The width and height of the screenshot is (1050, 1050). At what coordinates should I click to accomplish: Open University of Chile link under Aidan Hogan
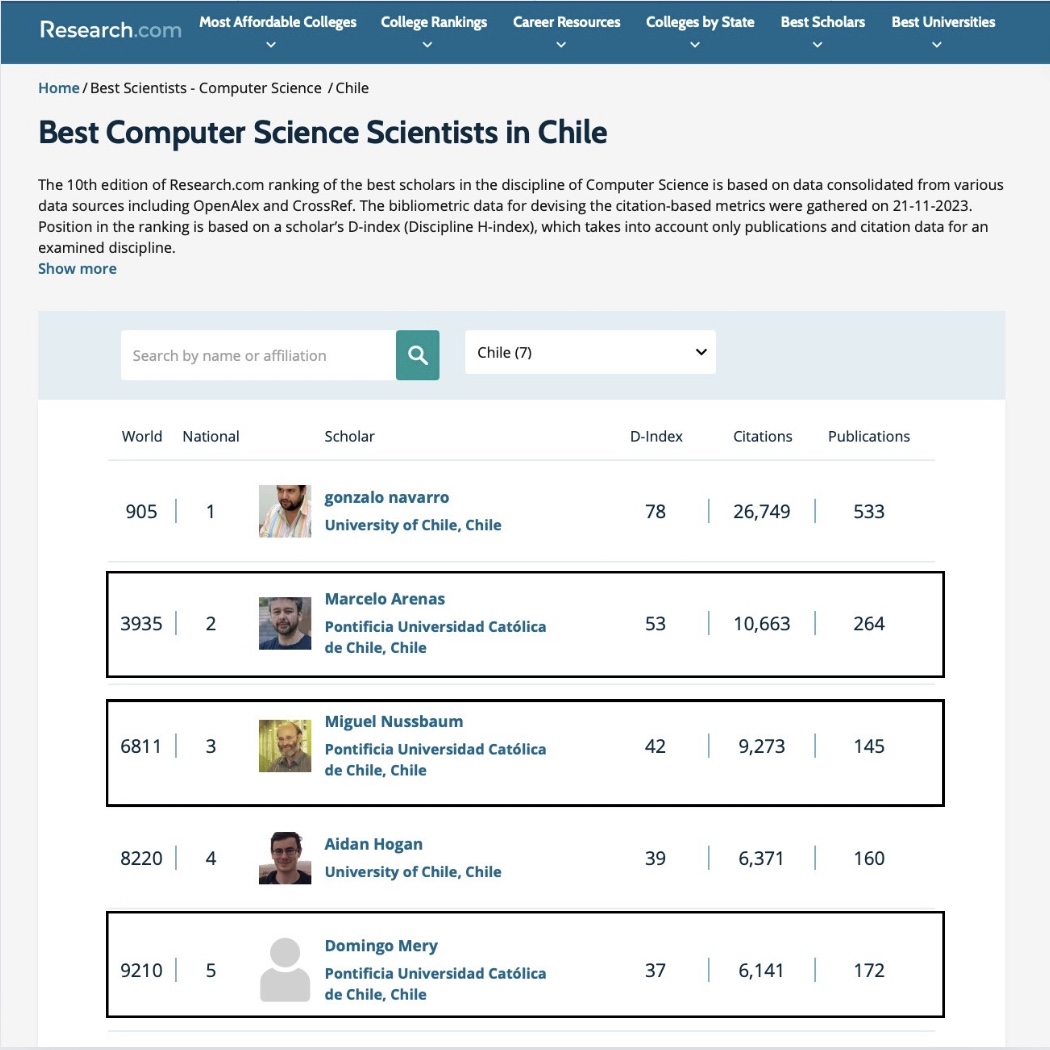click(x=413, y=871)
